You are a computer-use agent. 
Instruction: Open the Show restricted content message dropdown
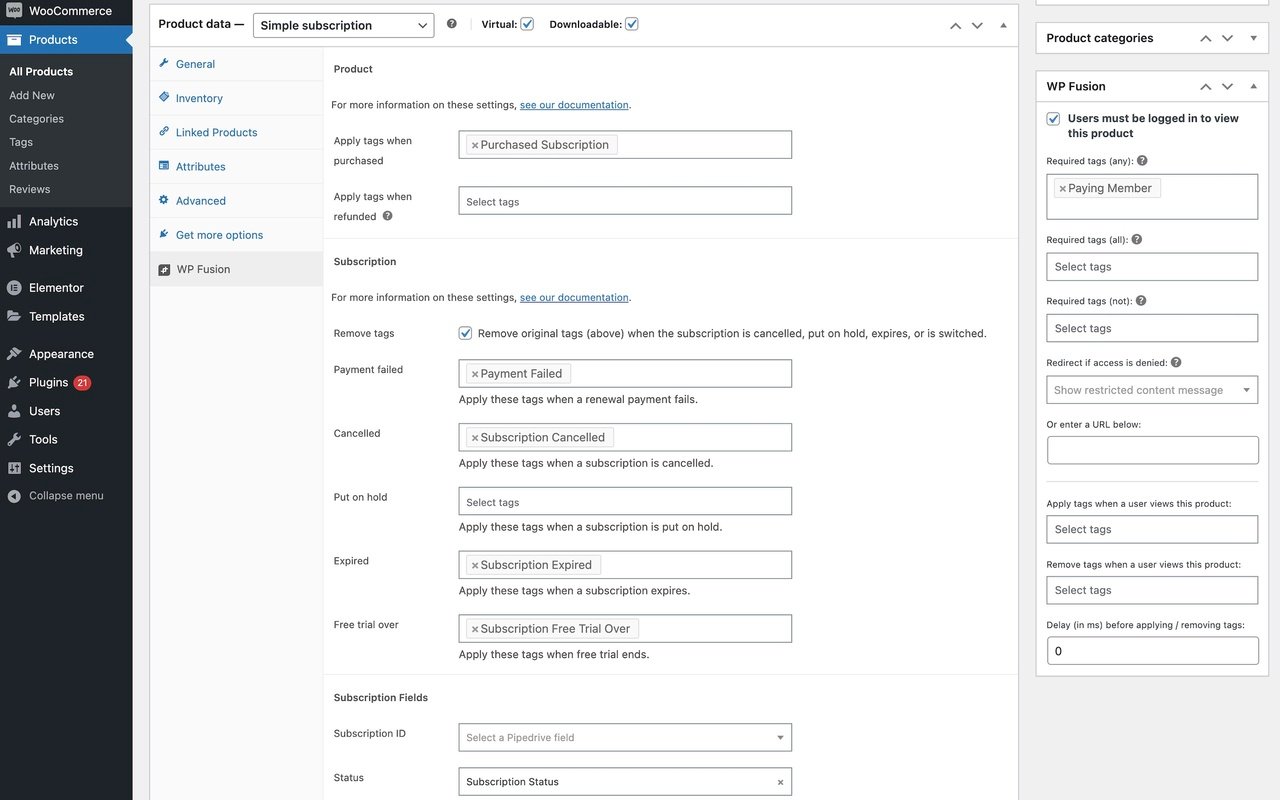pyautogui.click(x=1152, y=388)
